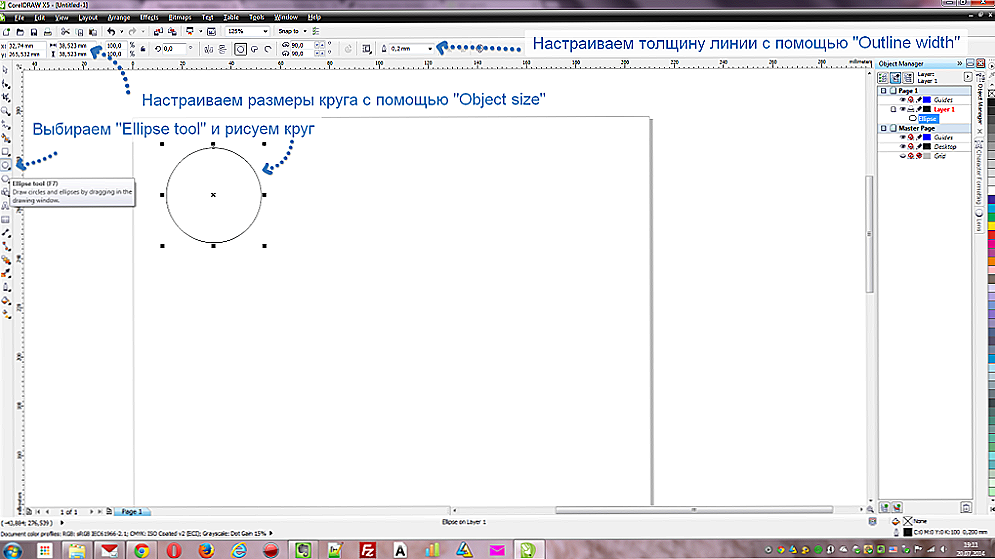Open the Arrange menu
Viewport: 995px width, 559px height.
(118, 17)
